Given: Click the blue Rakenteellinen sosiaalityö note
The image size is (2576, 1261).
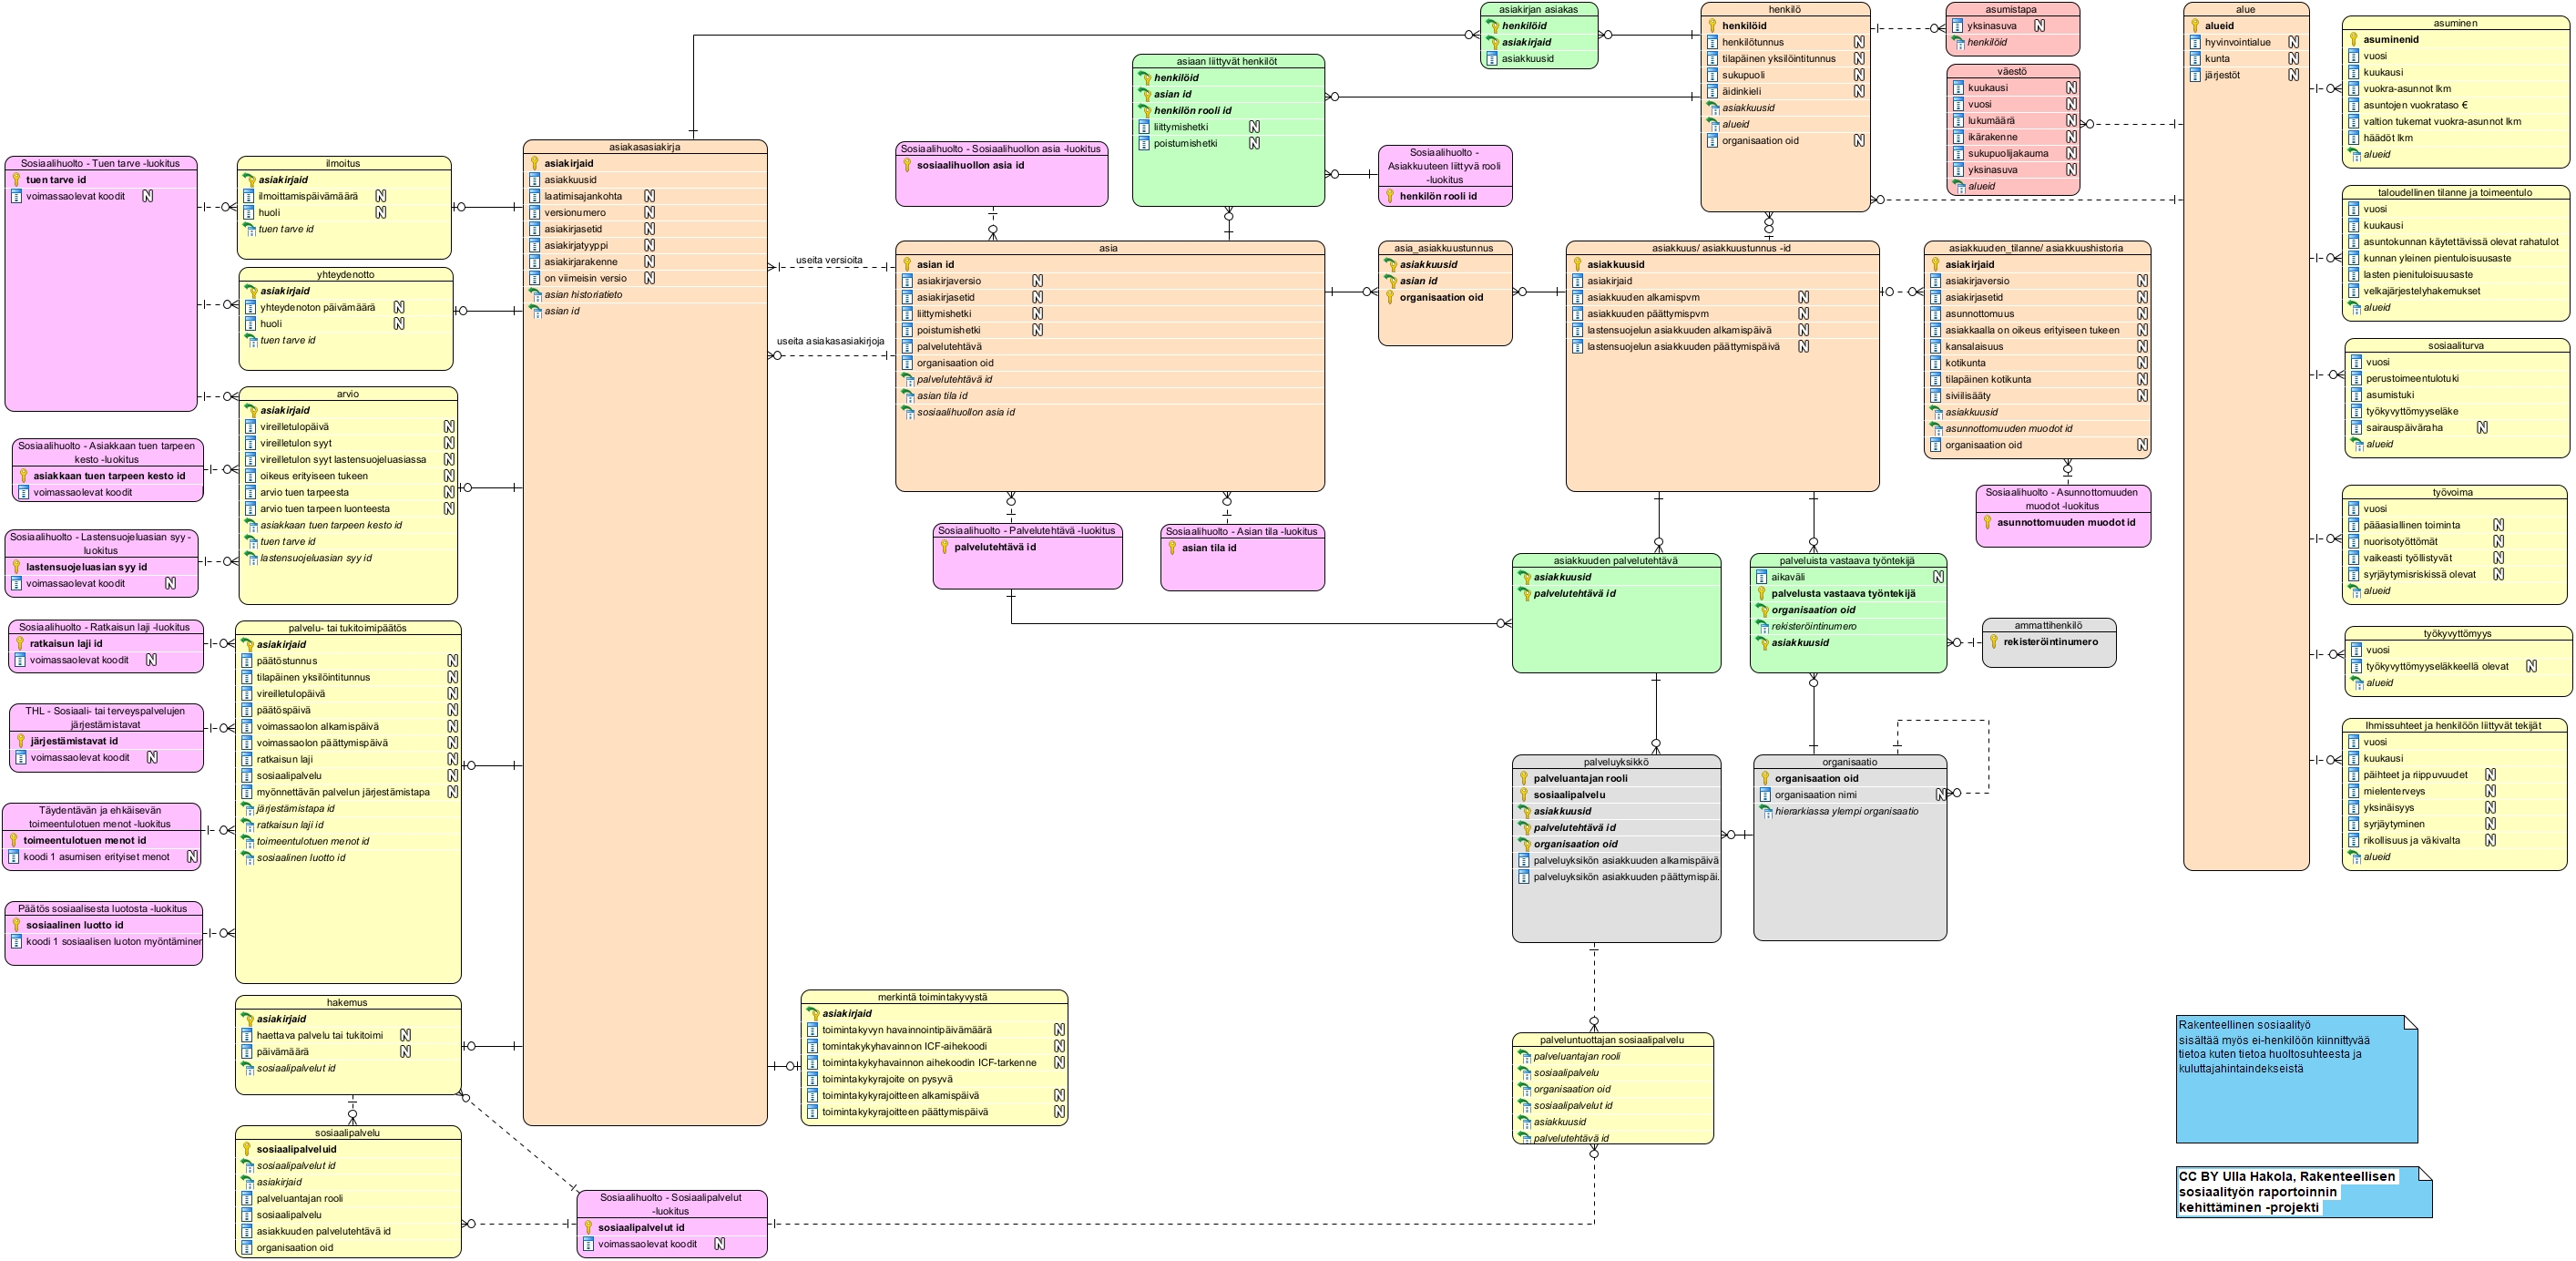Looking at the screenshot, I should click(2295, 1078).
